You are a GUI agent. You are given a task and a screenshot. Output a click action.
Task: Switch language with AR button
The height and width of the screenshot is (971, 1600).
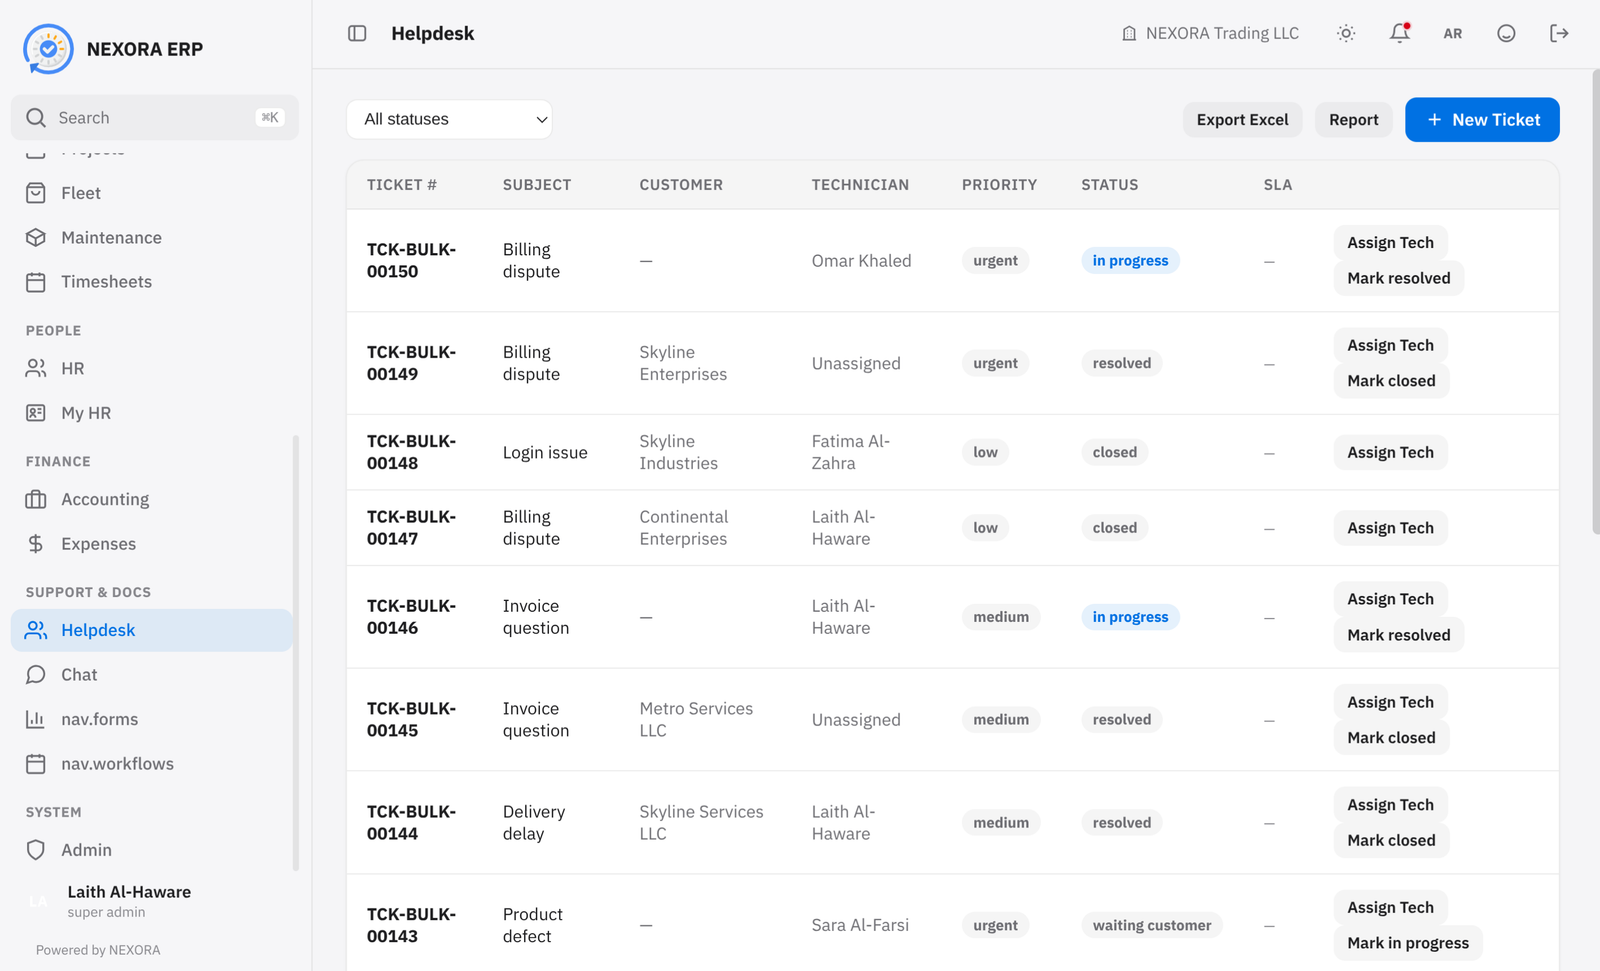1453,33
